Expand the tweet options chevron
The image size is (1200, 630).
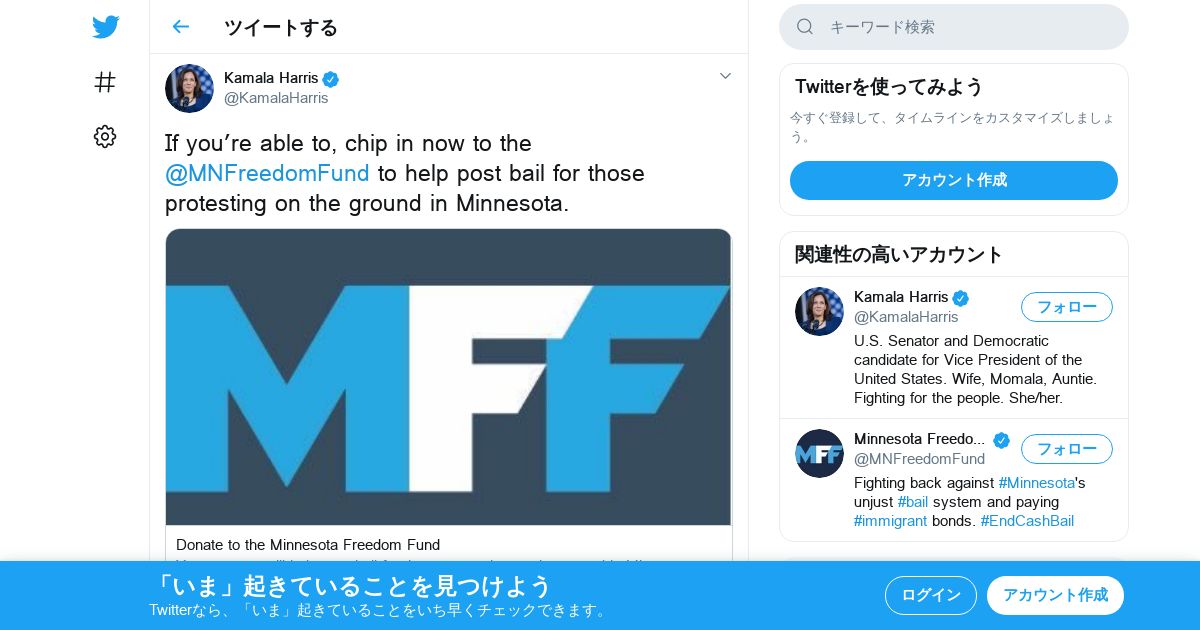point(726,76)
